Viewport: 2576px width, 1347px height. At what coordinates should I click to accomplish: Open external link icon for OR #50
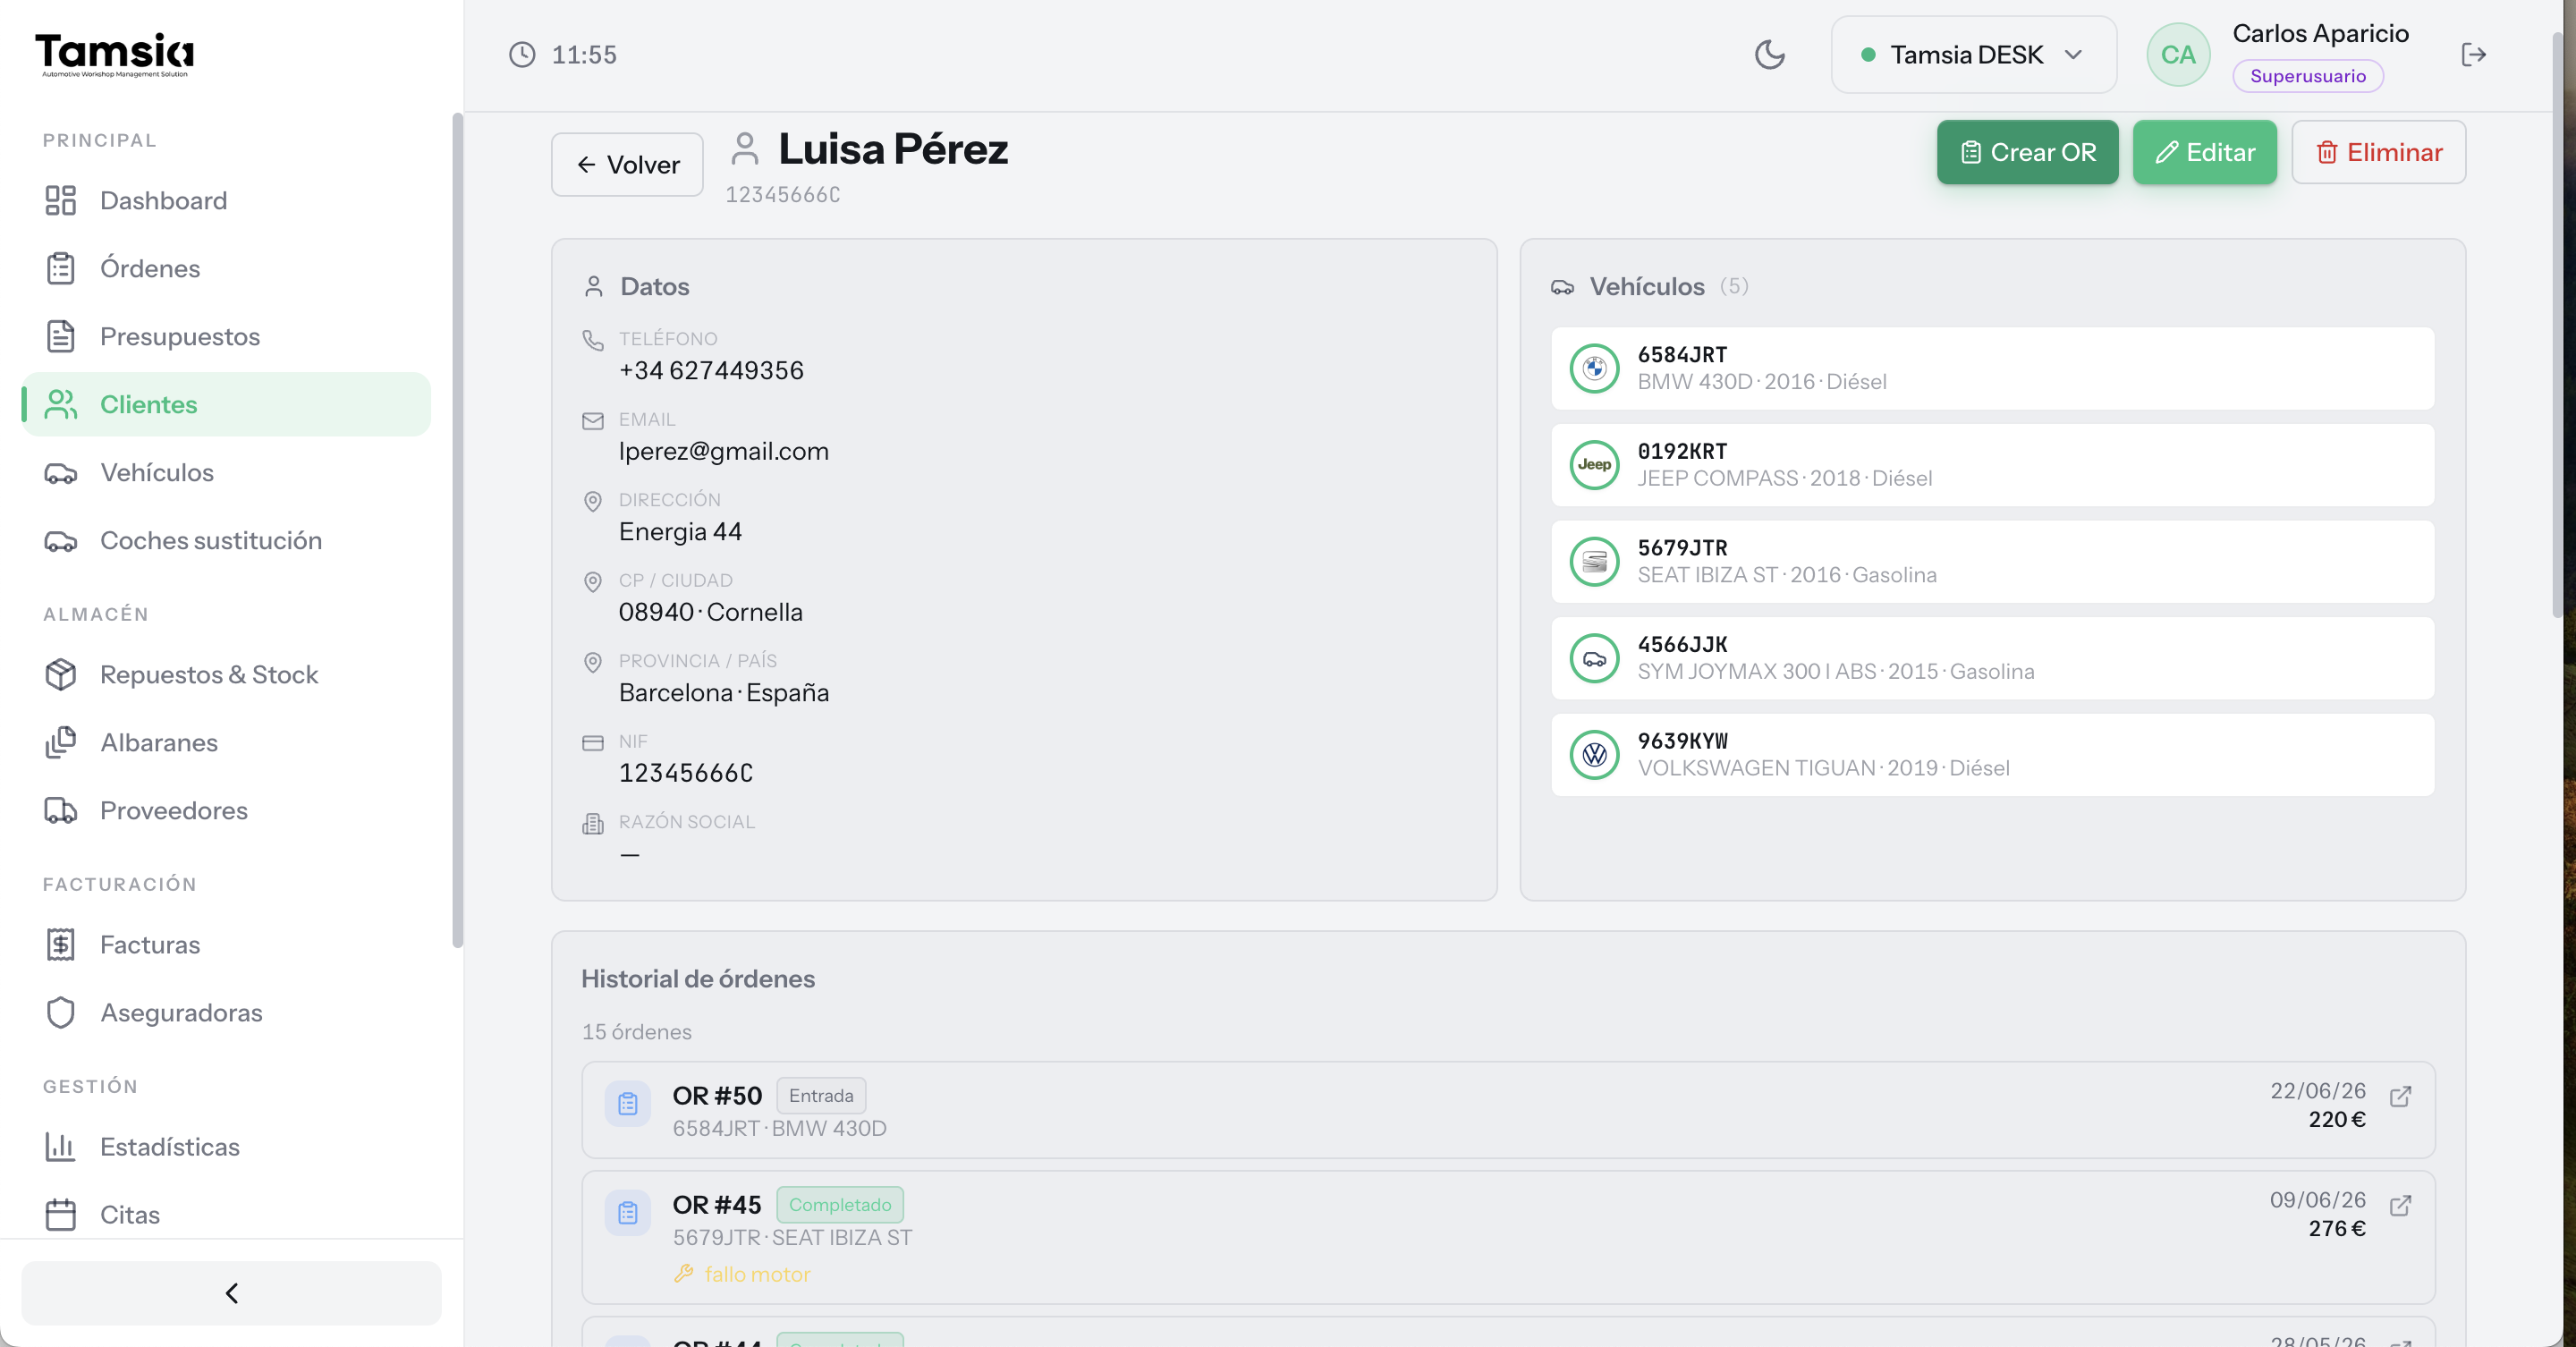click(2400, 1097)
